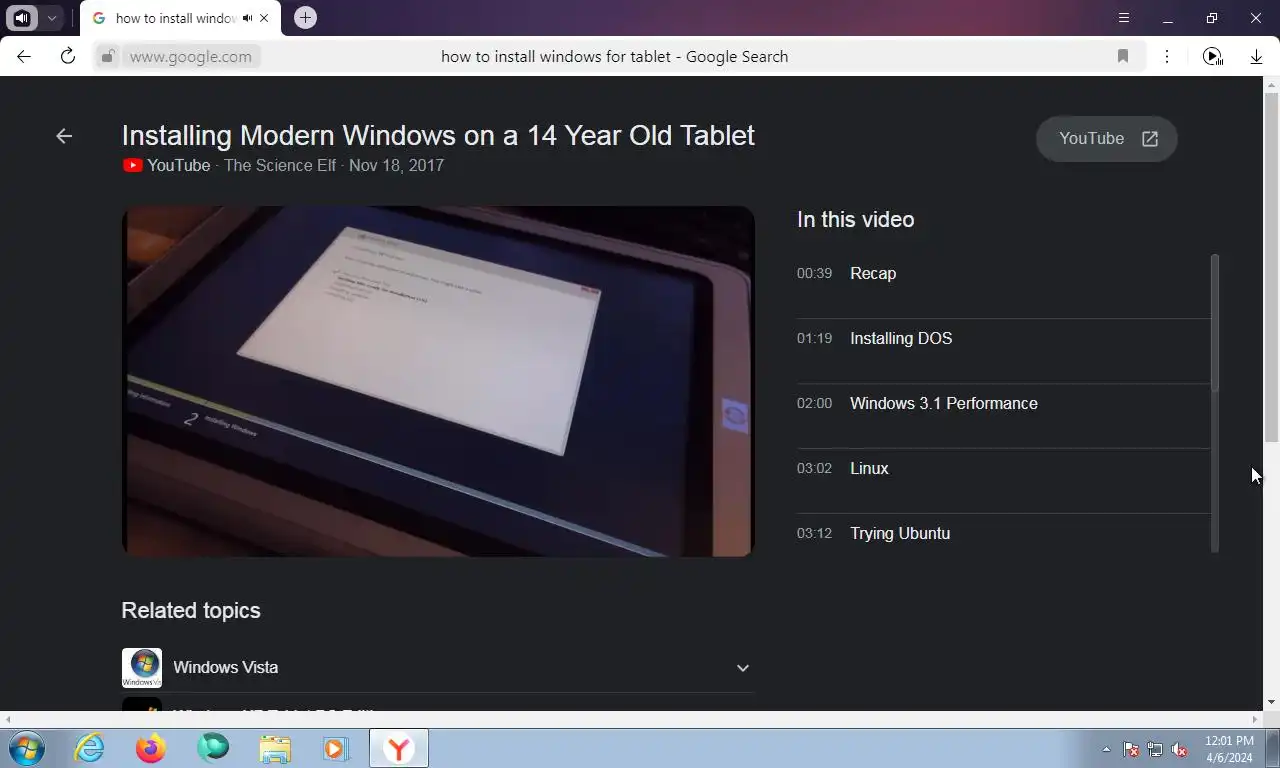Viewport: 1280px width, 768px height.
Task: Click the vertical scrollbar up arrow
Action: coord(1272,84)
